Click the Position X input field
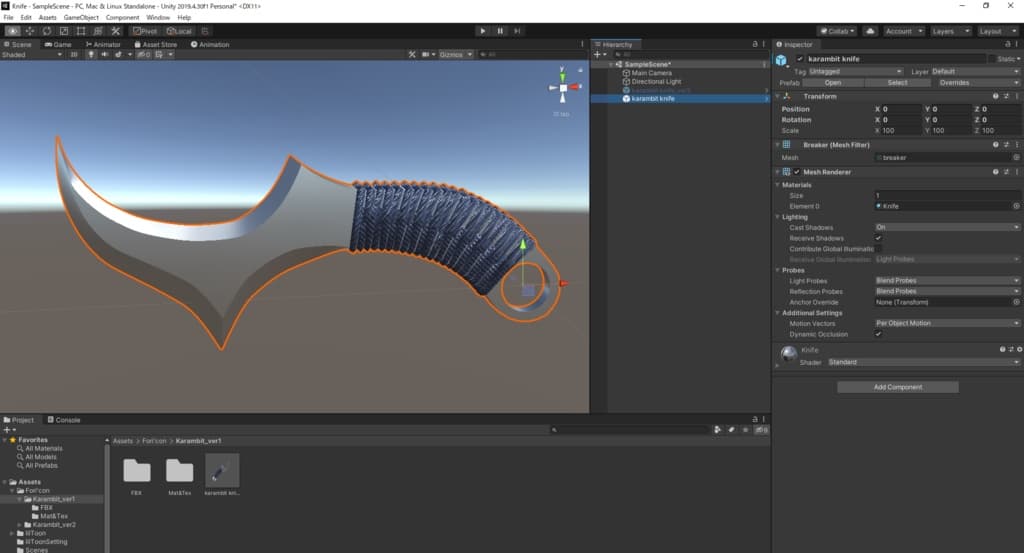Viewport: 1024px width, 553px height. tap(900, 109)
